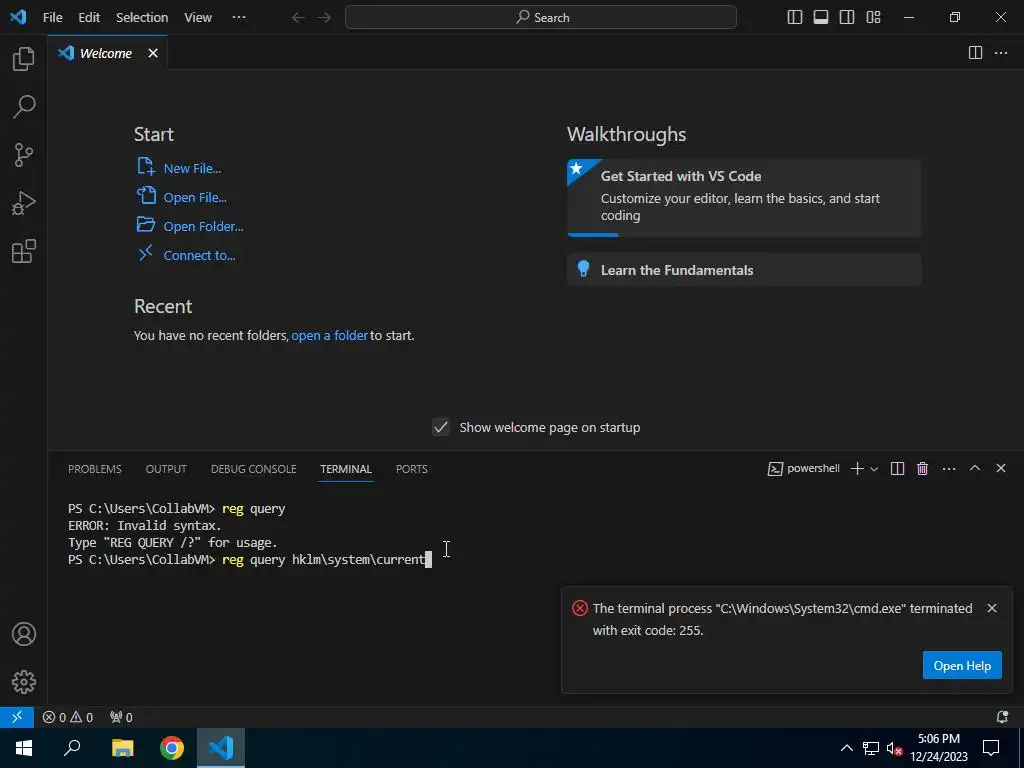Toggle Primary Side Bar layout icon

point(795,18)
